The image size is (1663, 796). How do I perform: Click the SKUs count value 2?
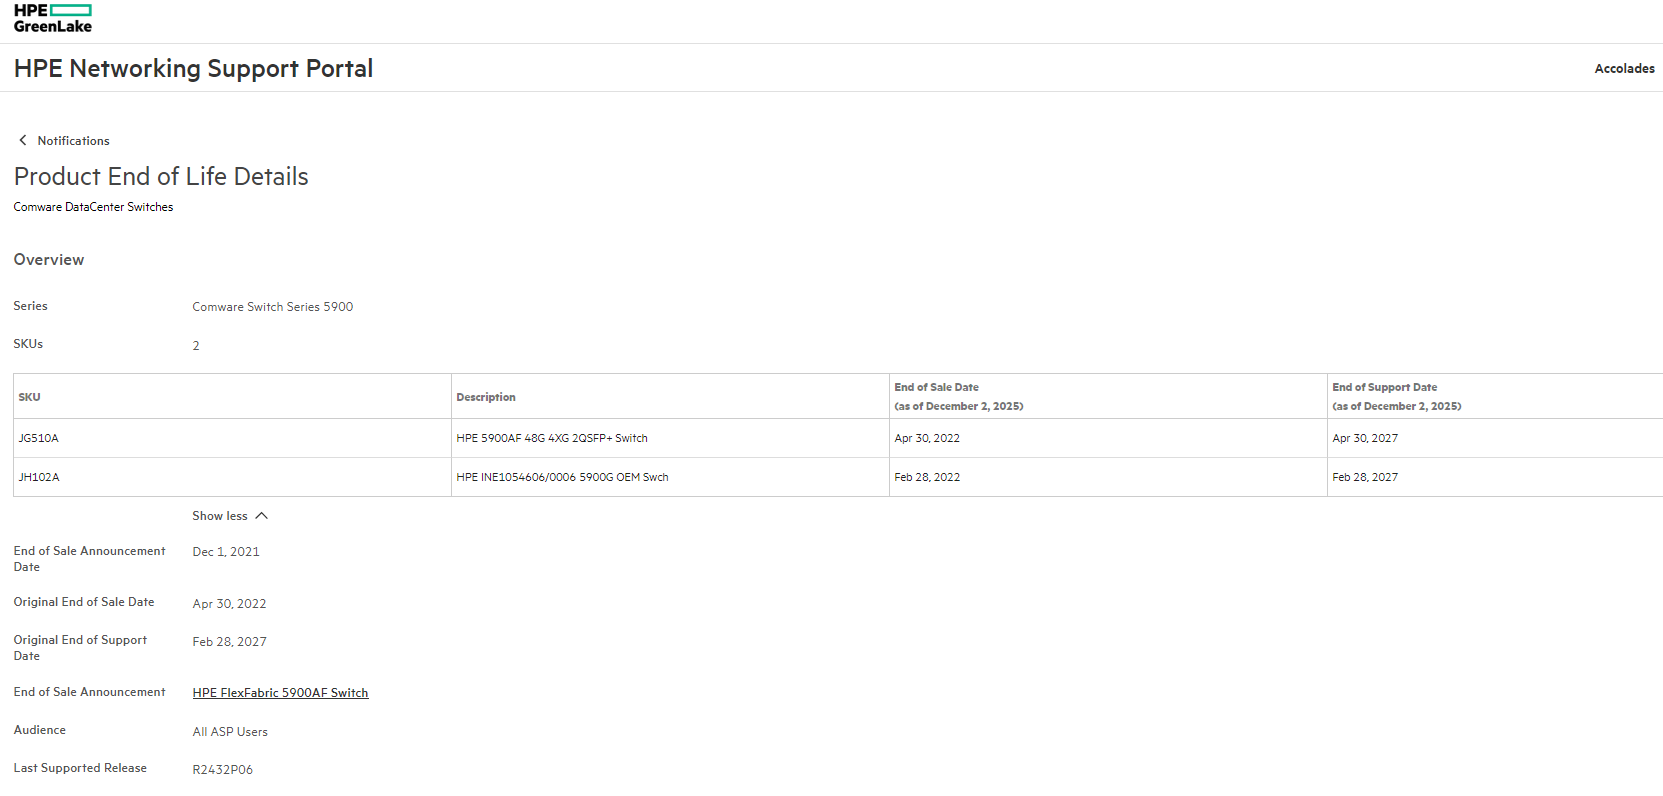tap(196, 346)
